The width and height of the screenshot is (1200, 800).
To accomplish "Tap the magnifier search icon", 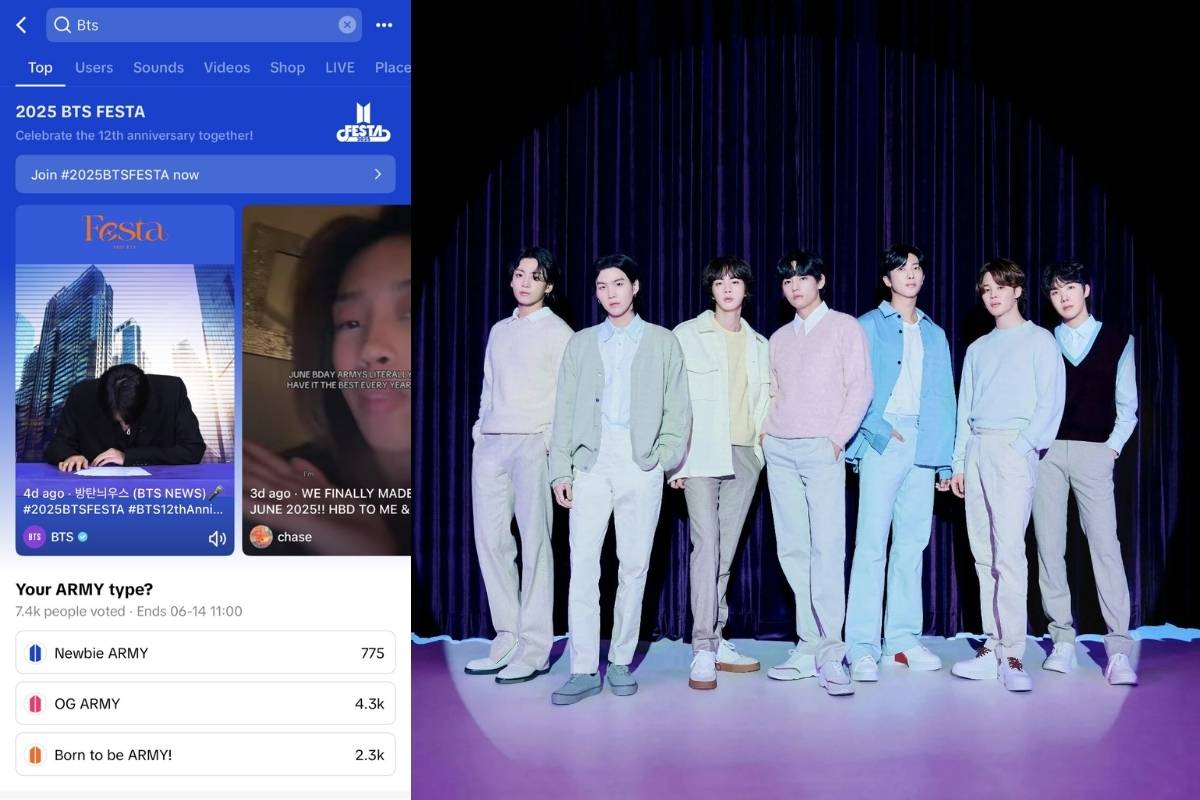I will [62, 25].
